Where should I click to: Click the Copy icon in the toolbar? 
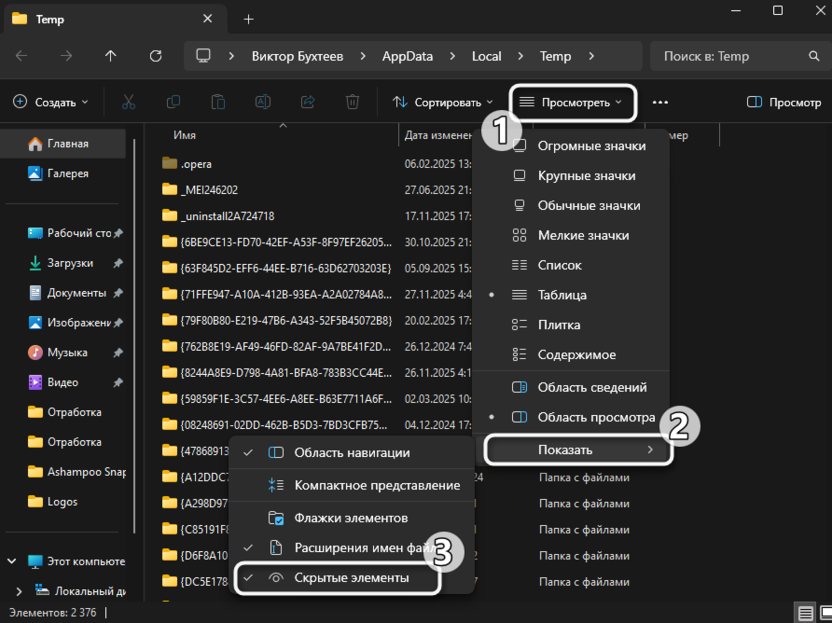click(x=173, y=102)
